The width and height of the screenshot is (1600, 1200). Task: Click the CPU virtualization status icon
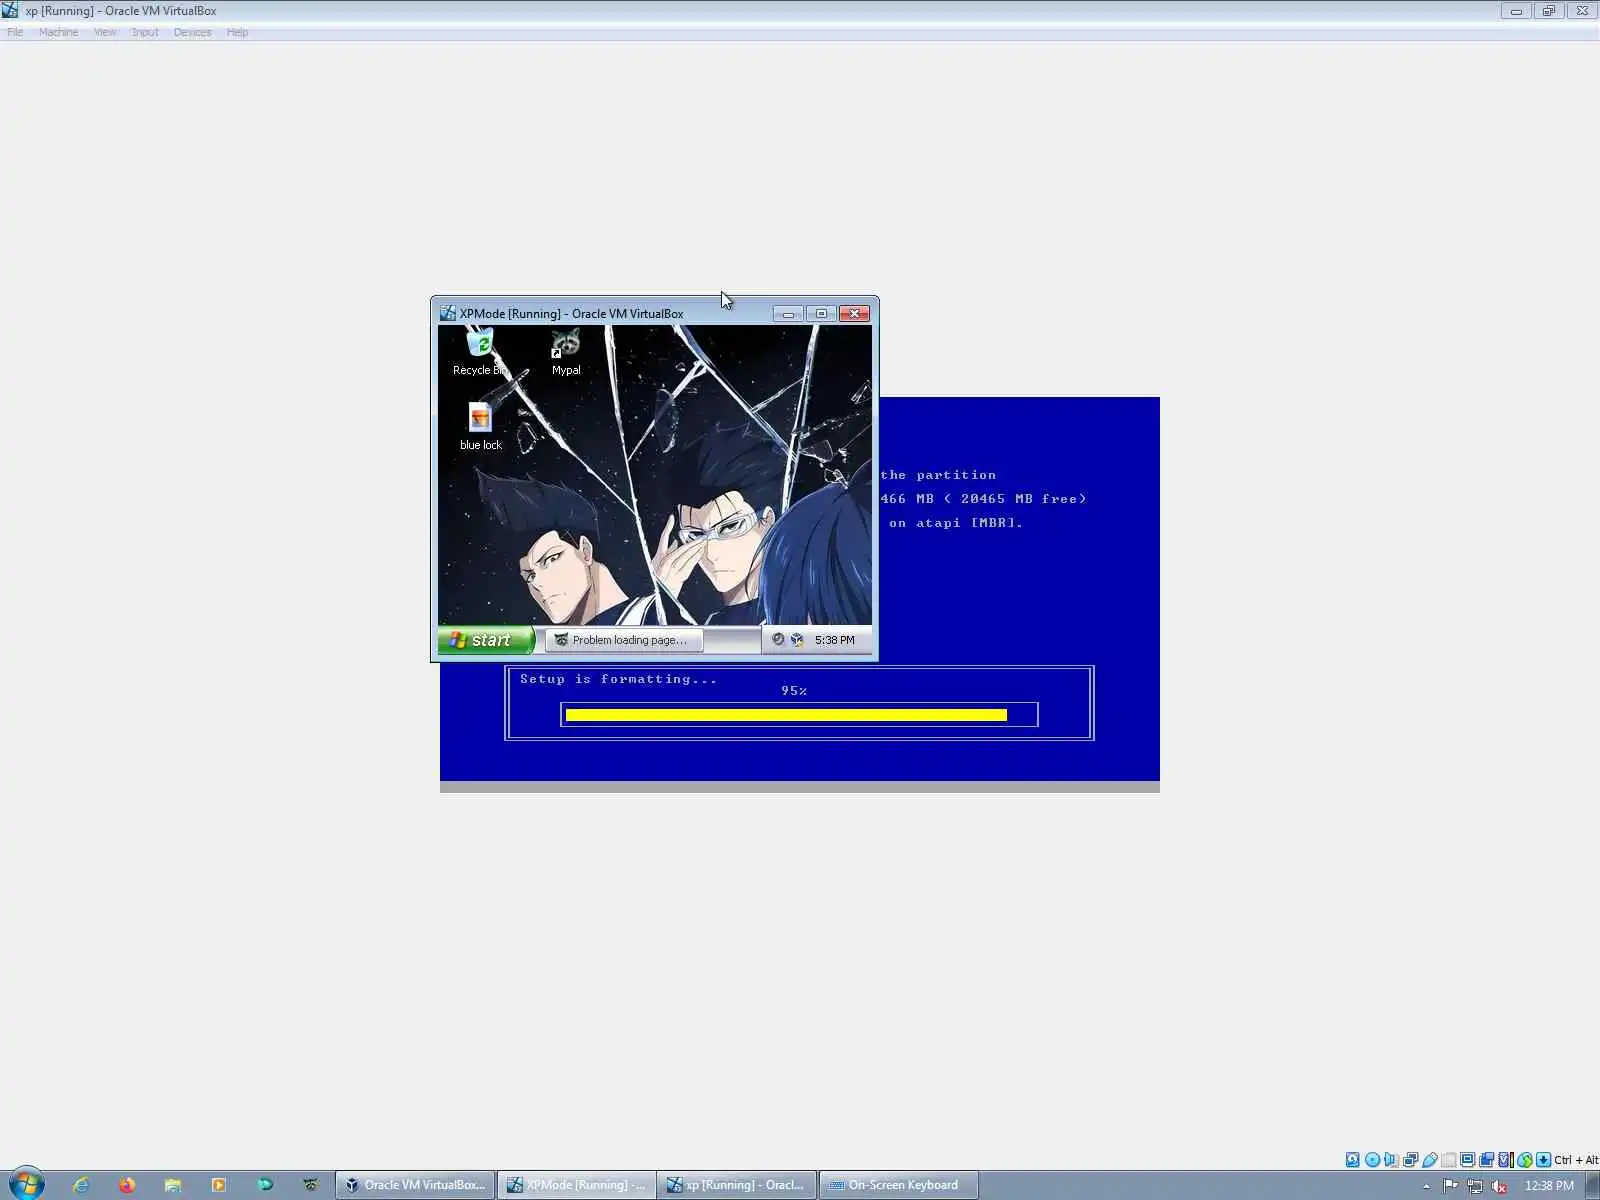1505,1160
